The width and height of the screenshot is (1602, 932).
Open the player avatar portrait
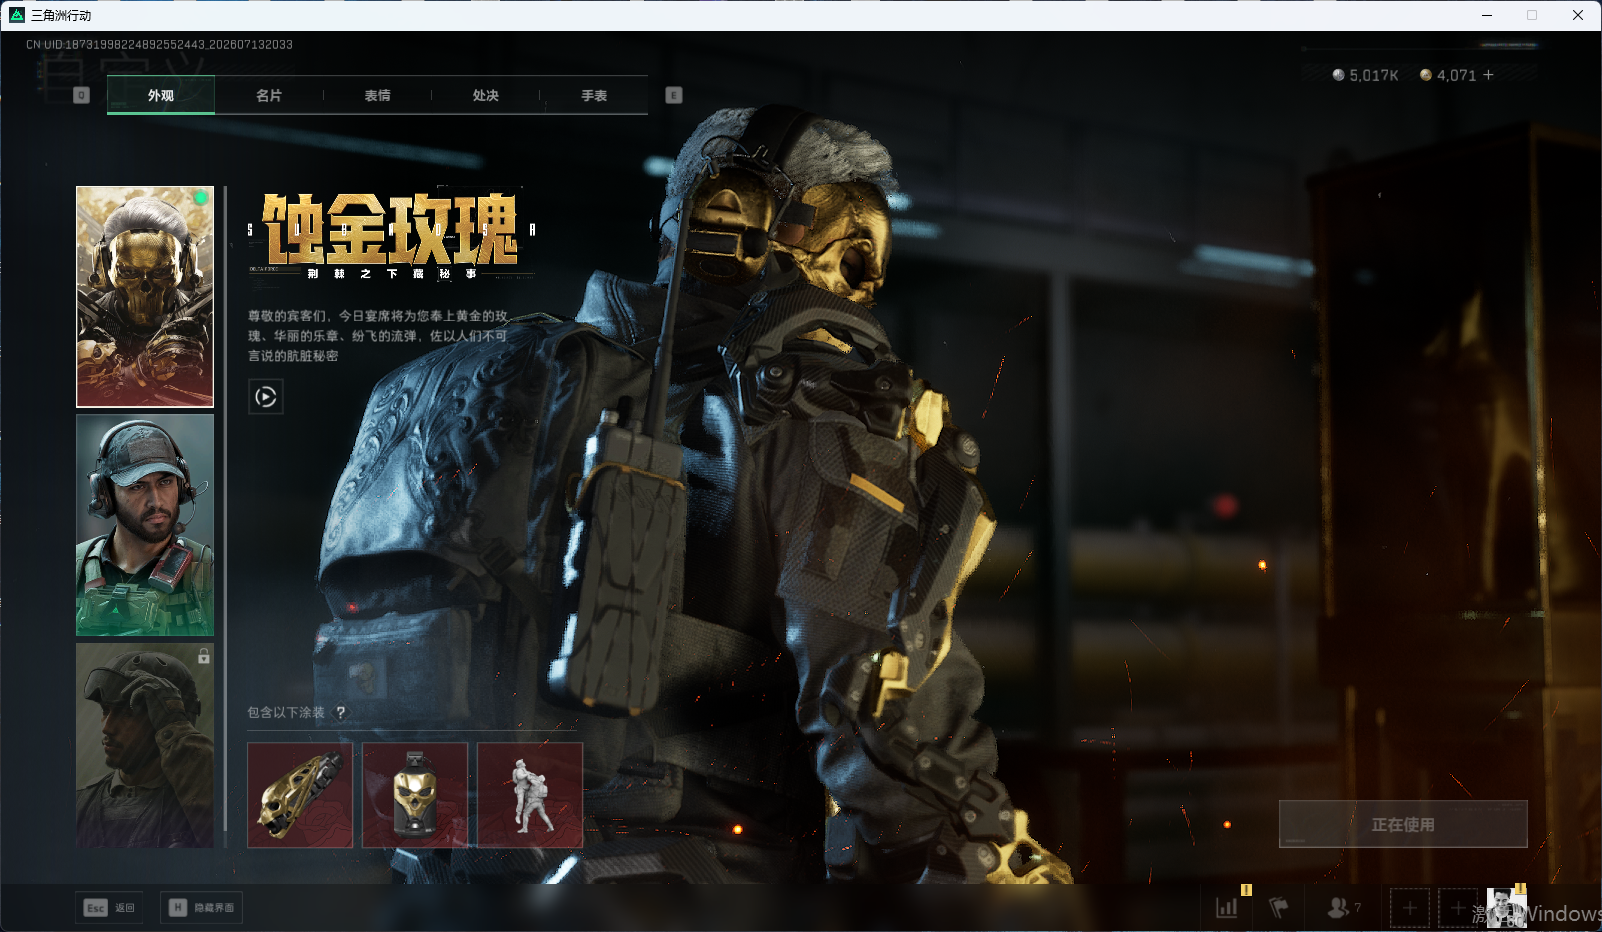tap(1506, 908)
